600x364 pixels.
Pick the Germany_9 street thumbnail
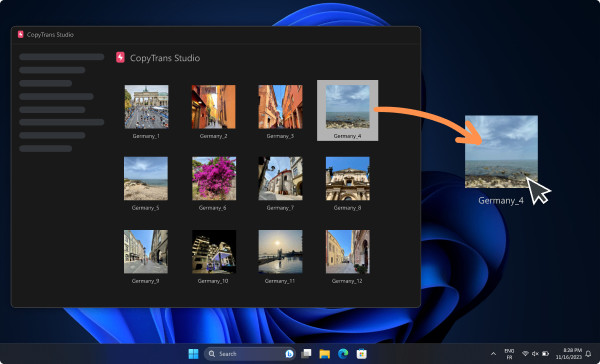[146, 251]
